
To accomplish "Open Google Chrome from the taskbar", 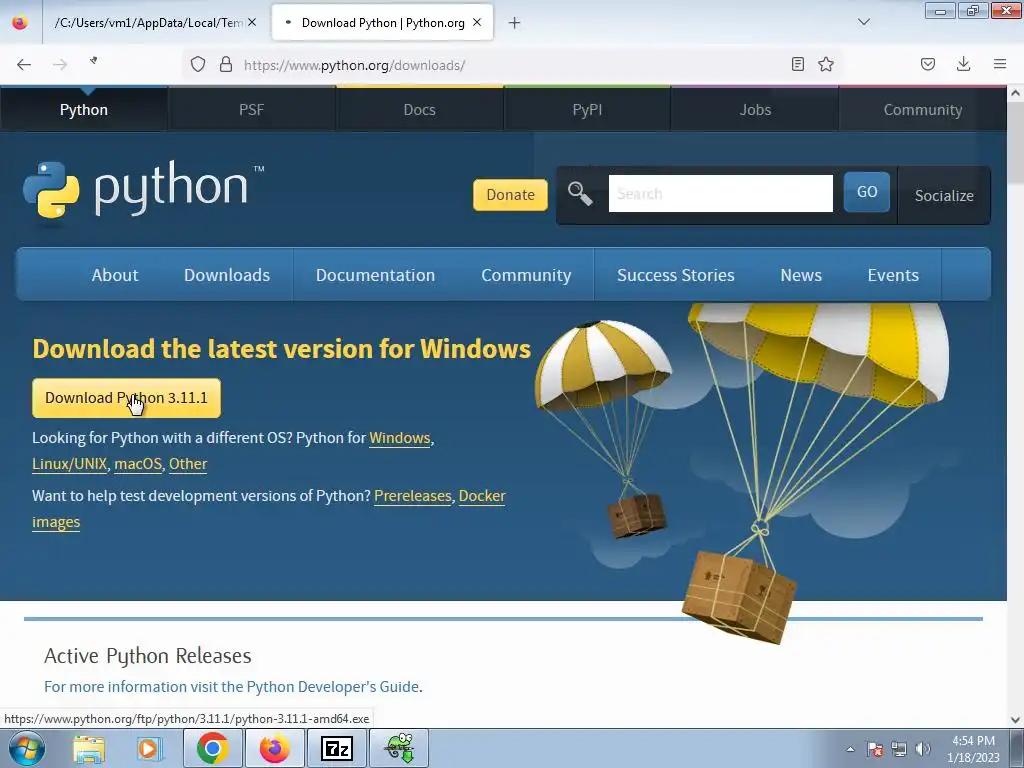I will [x=212, y=748].
